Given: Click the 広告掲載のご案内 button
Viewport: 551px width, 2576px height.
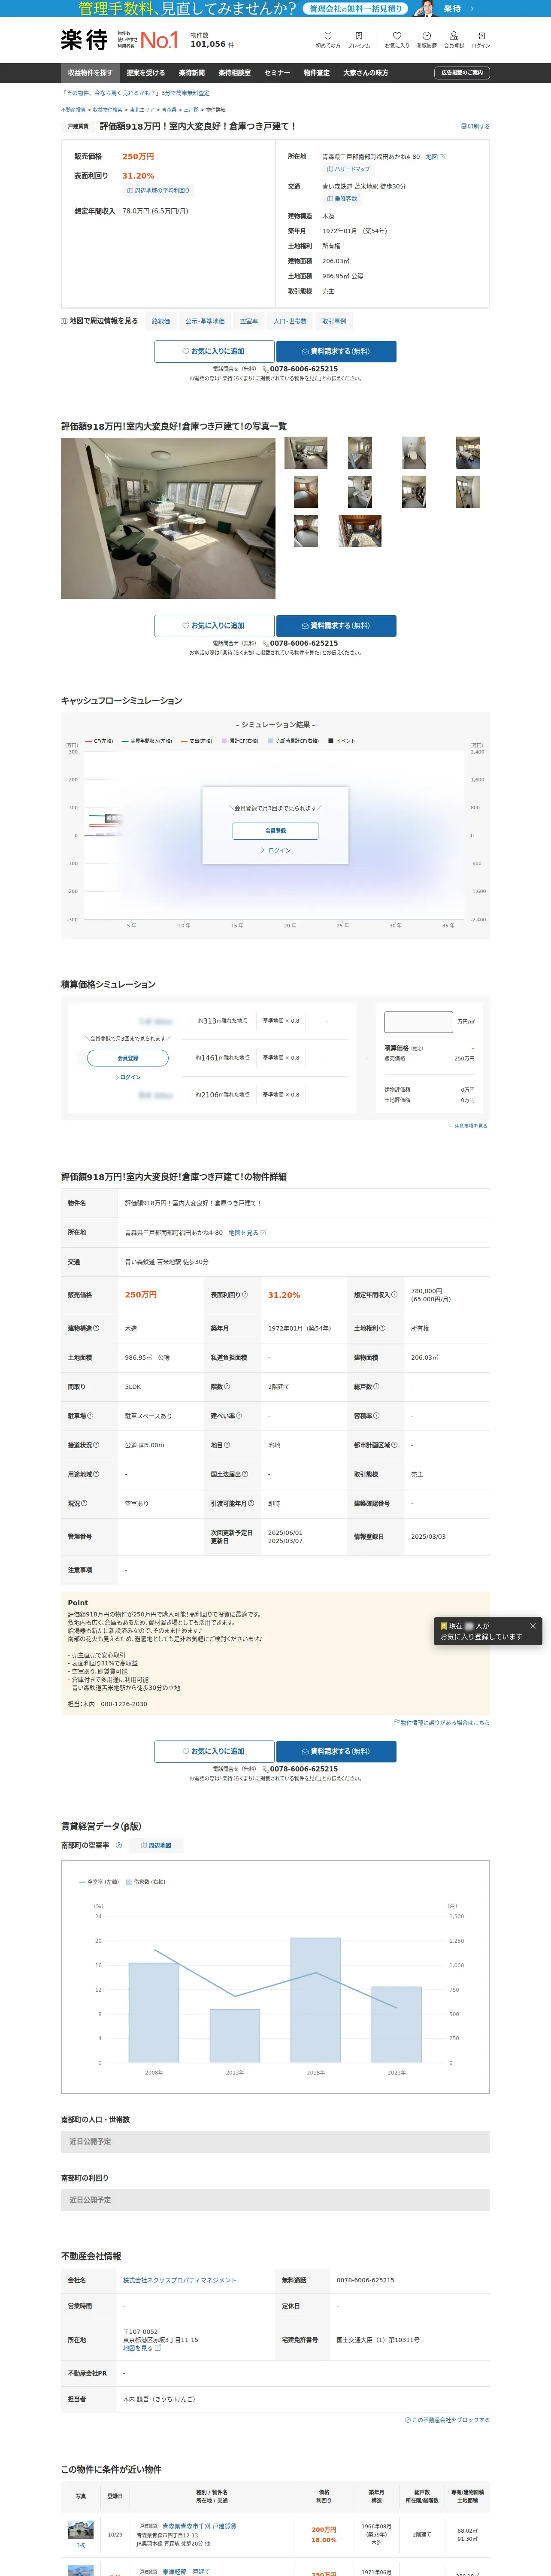Looking at the screenshot, I should (462, 73).
